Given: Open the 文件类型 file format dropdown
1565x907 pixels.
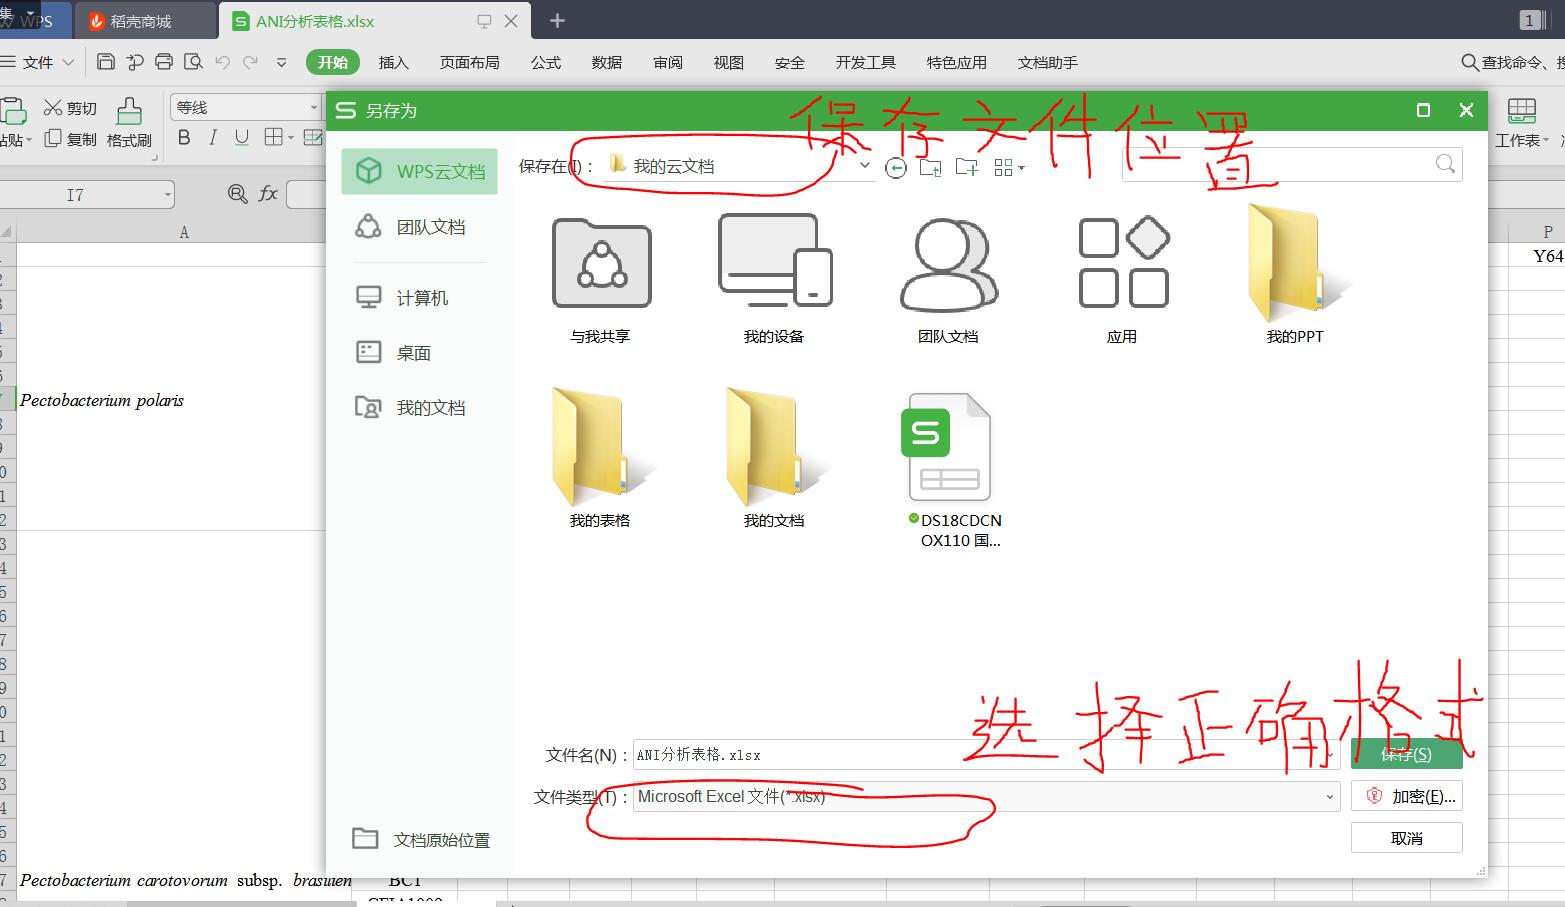Looking at the screenshot, I should (x=1330, y=797).
